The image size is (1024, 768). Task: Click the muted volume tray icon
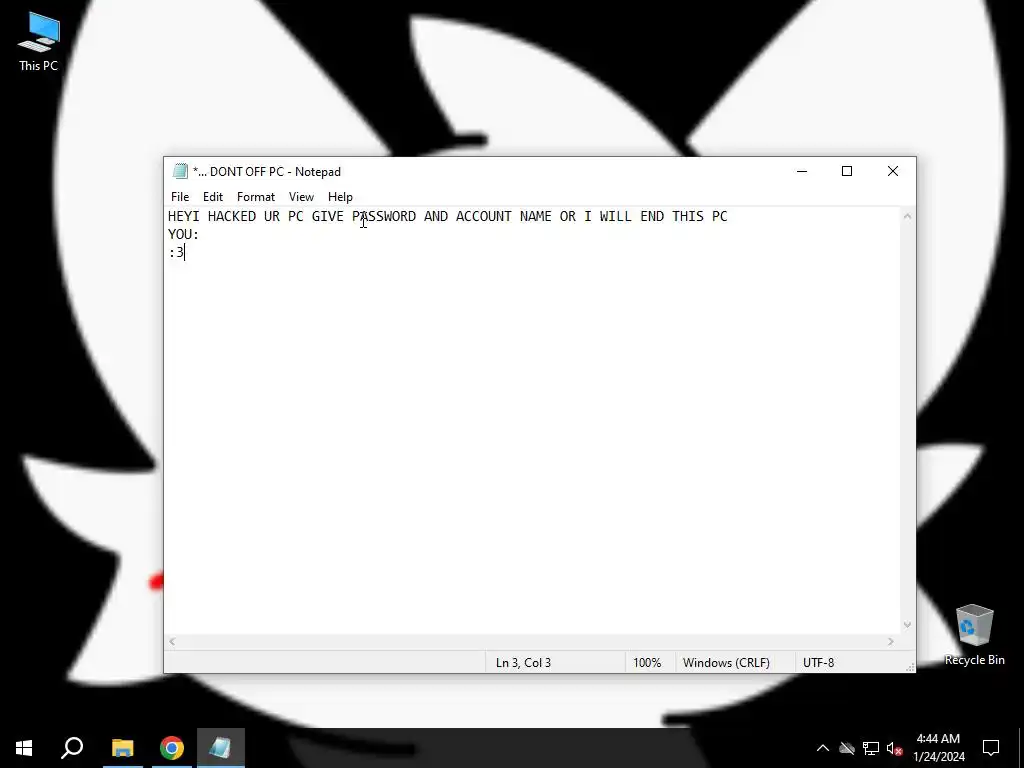pyautogui.click(x=894, y=748)
